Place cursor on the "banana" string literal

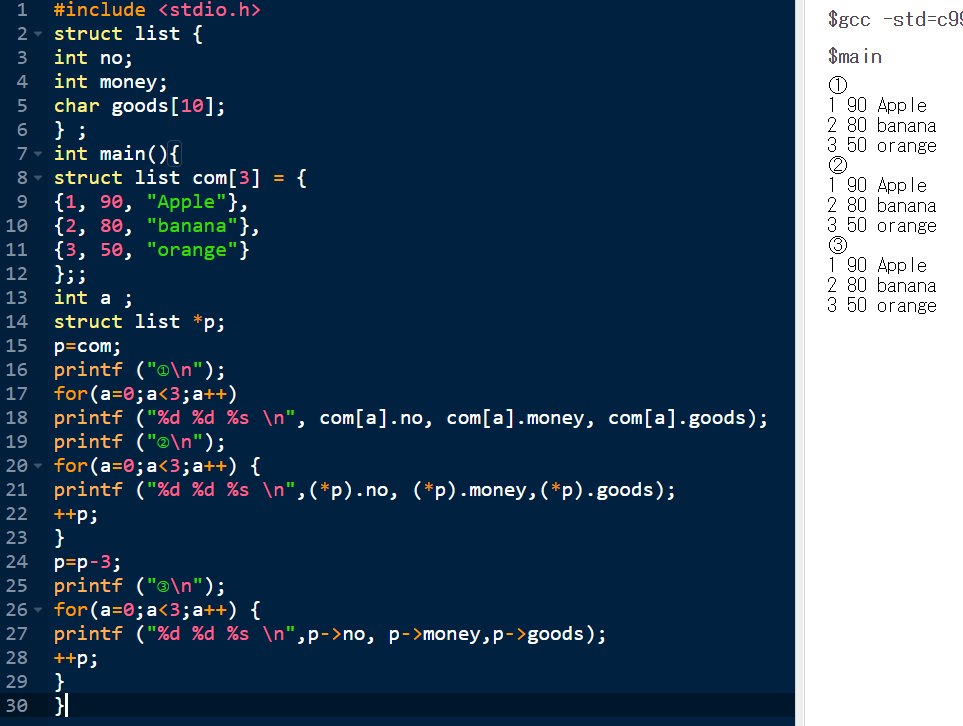point(199,226)
